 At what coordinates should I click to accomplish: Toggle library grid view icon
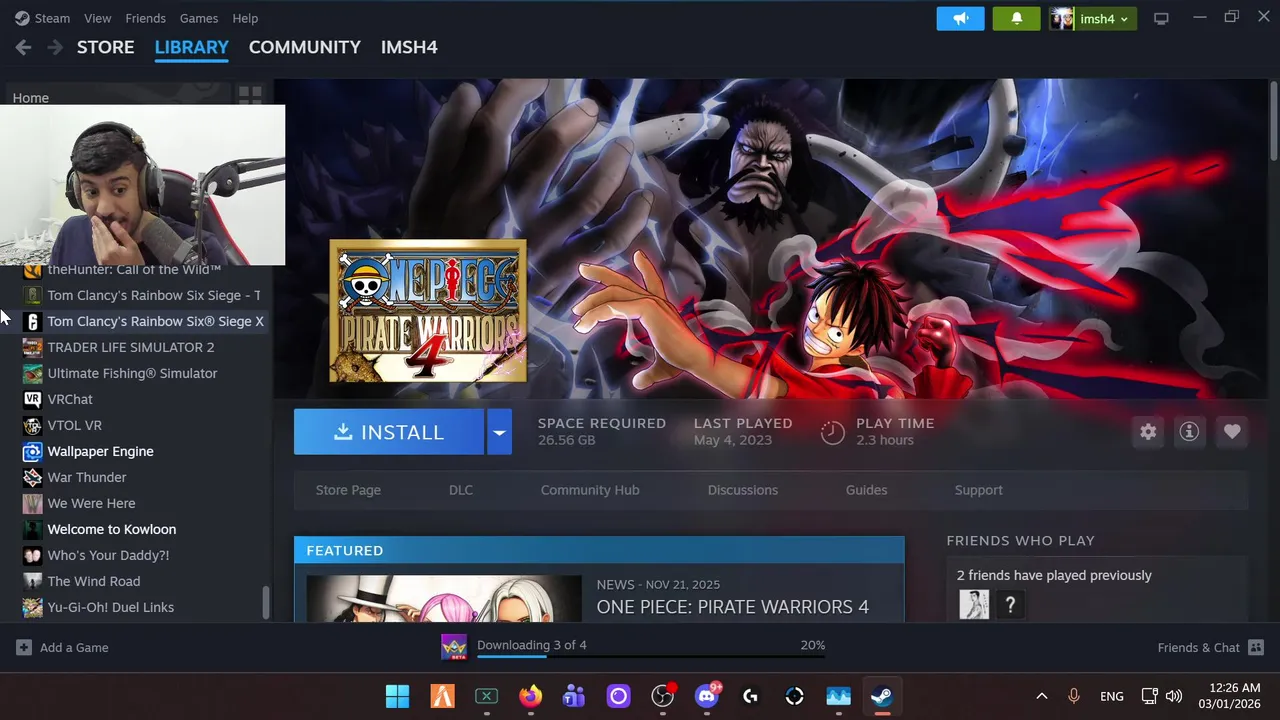250,96
